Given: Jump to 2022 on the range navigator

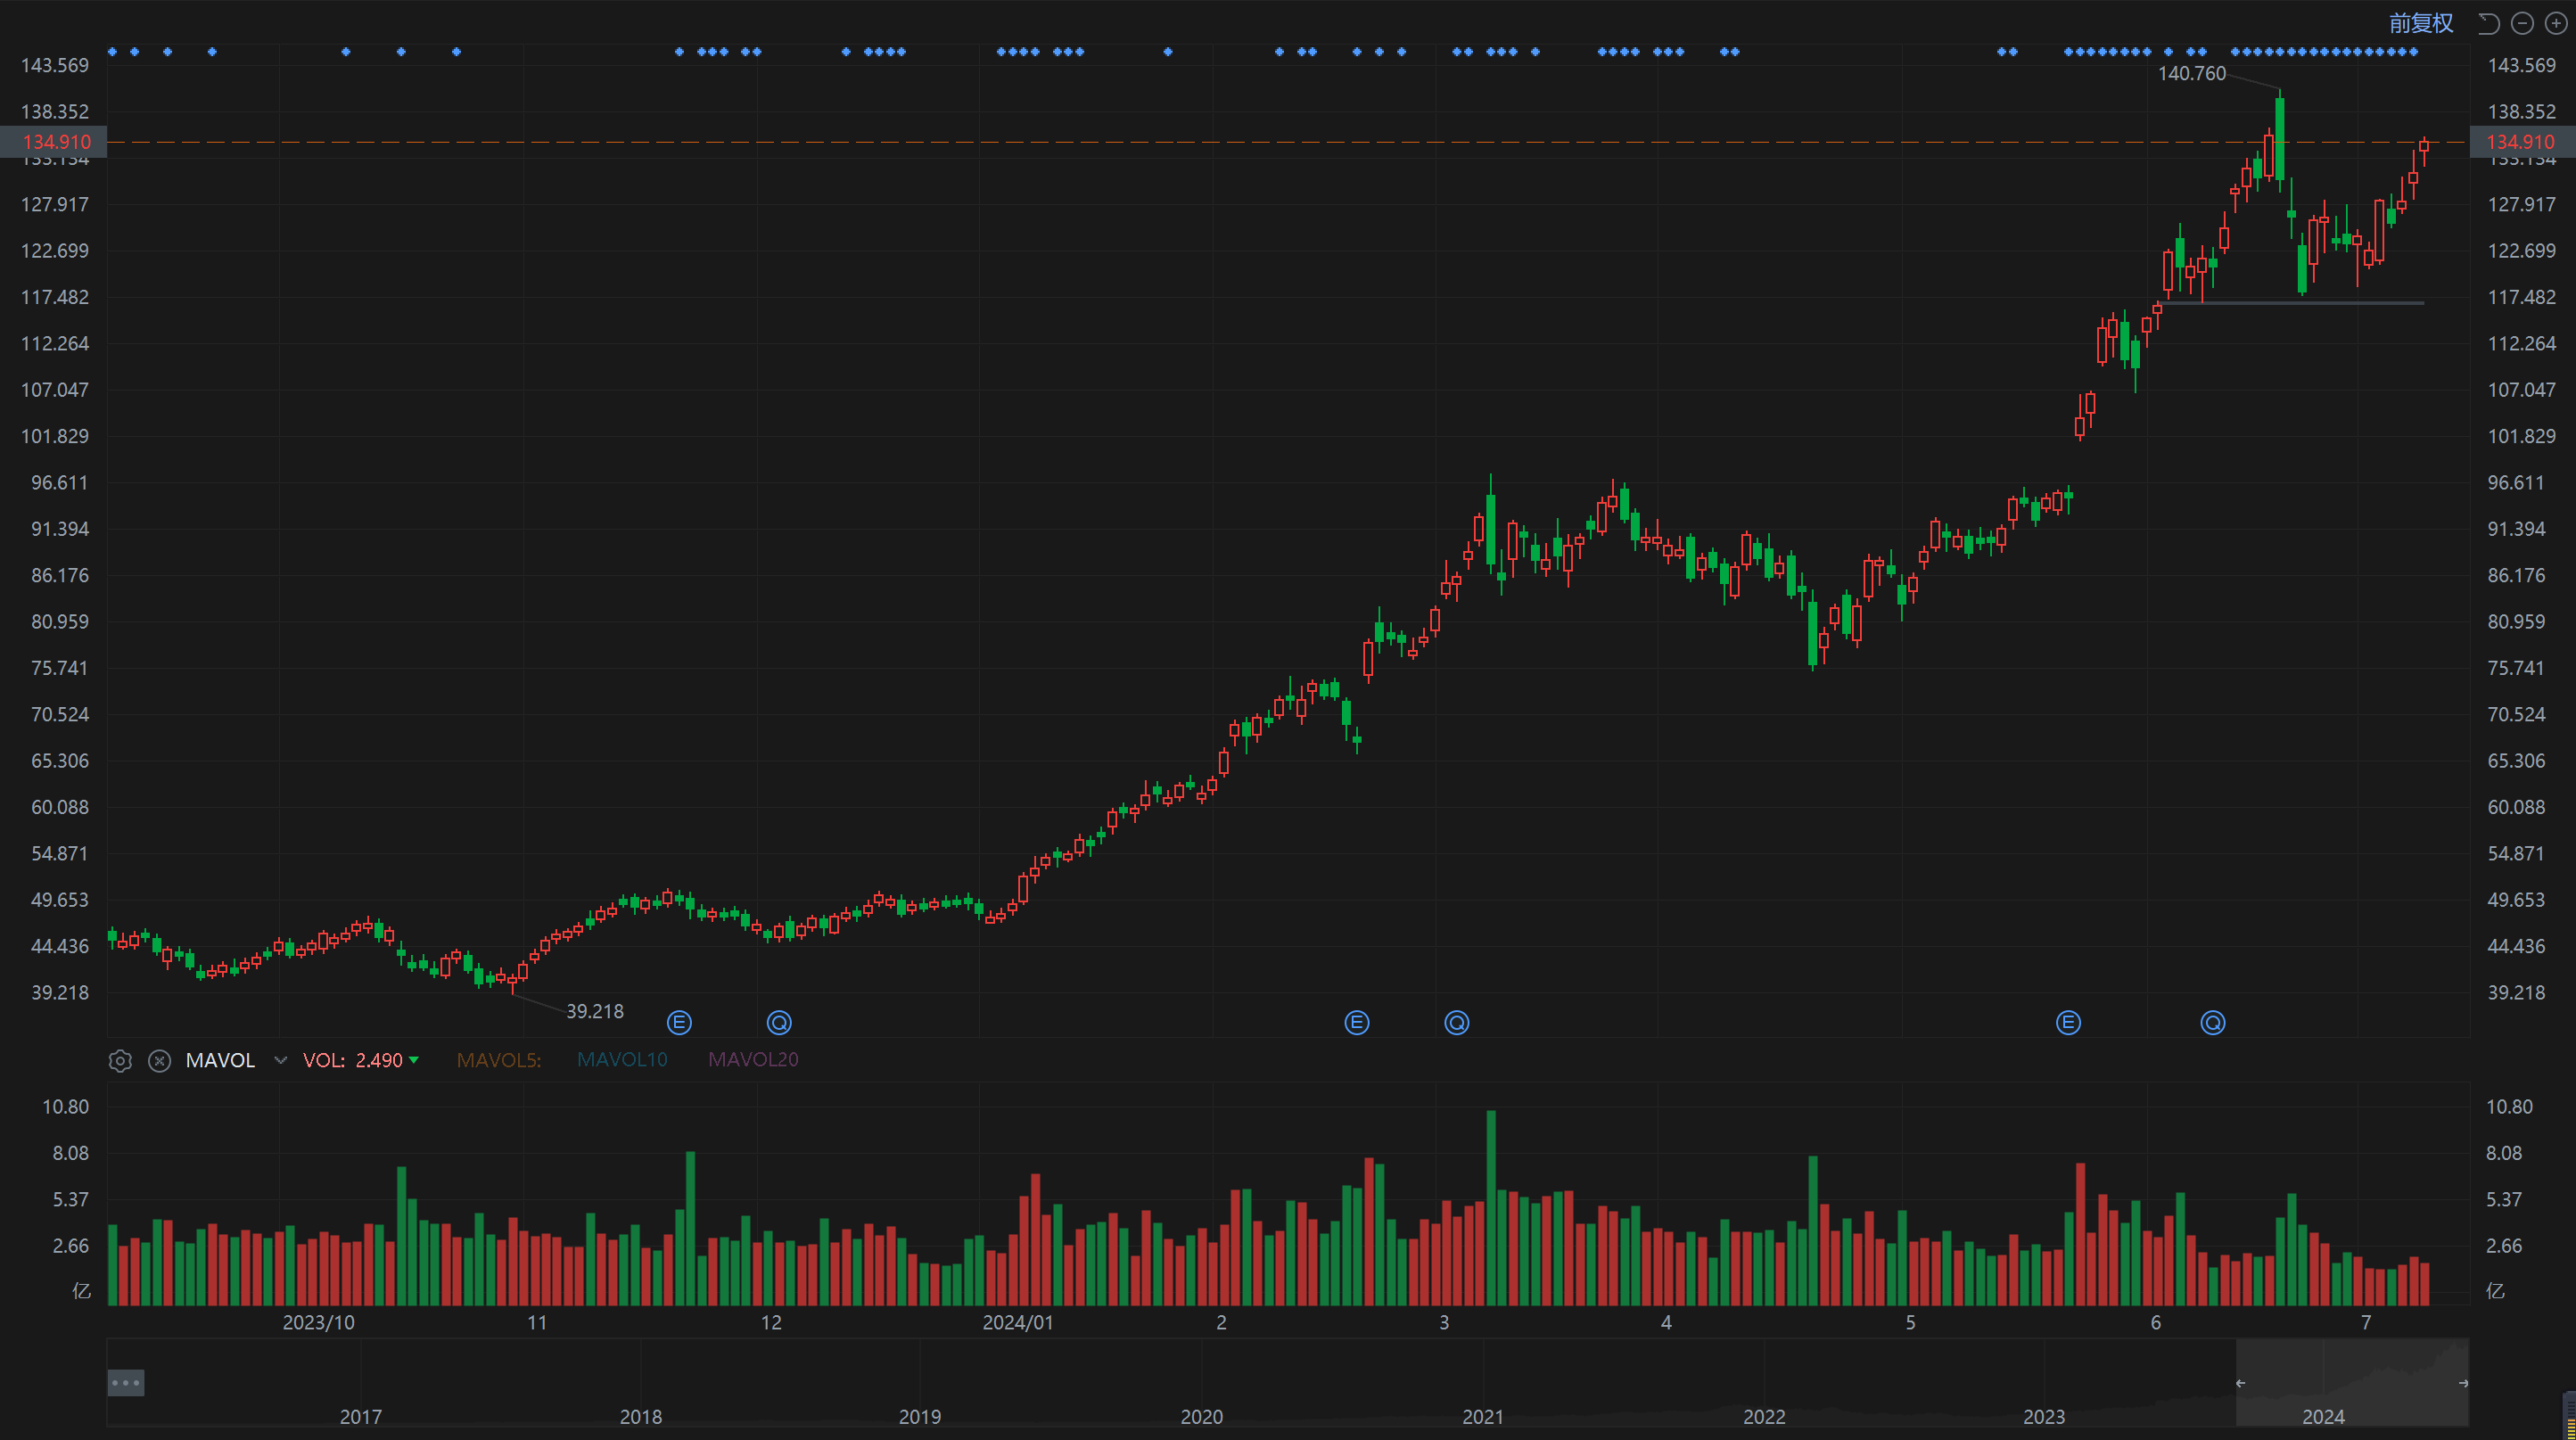Looking at the screenshot, I should point(1764,1416).
